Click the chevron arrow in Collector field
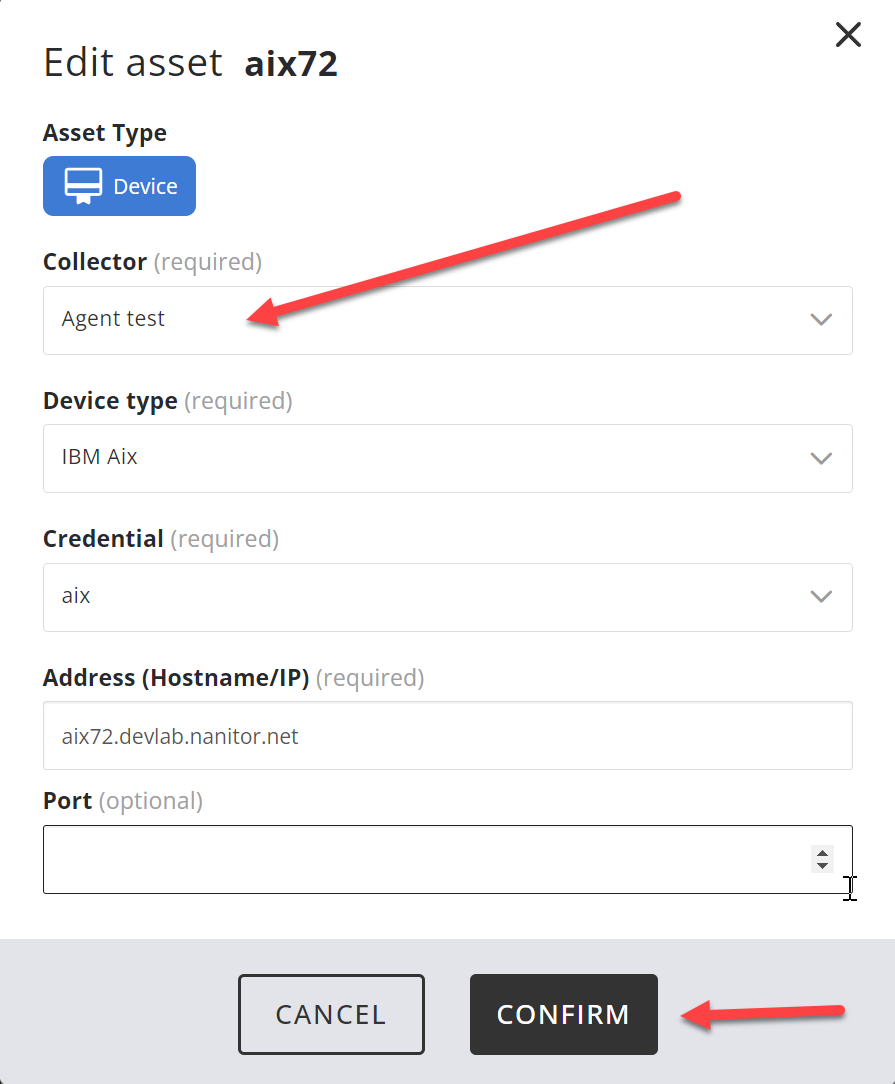The image size is (895, 1084). pos(821,320)
